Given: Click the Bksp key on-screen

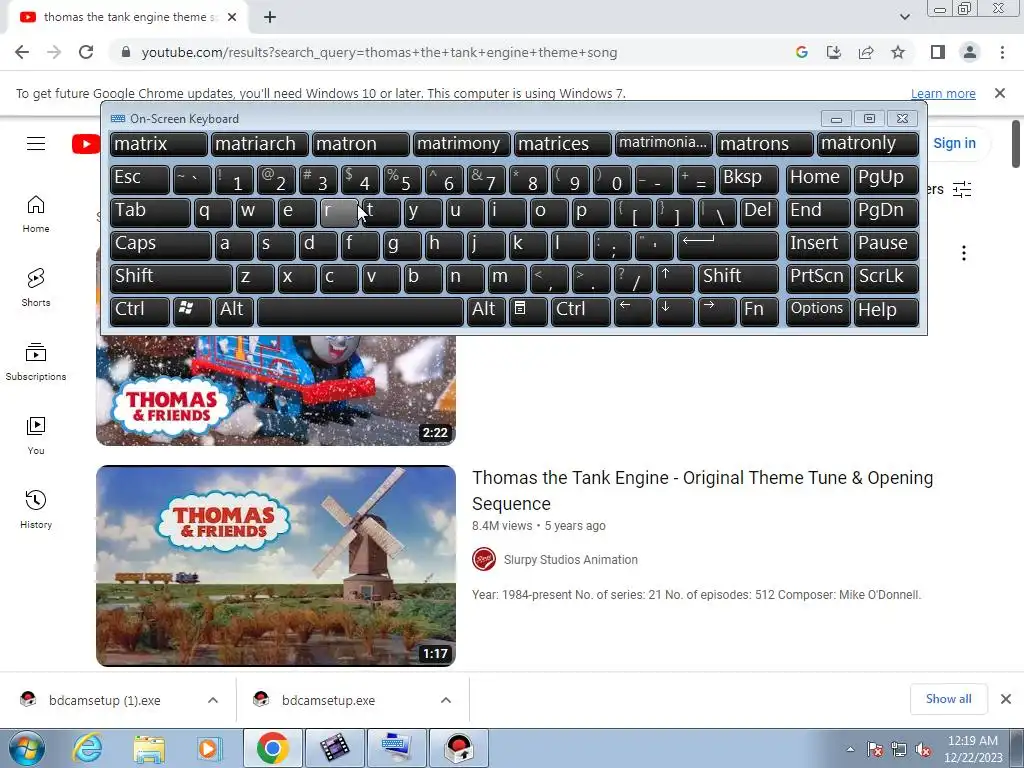Looking at the screenshot, I should click(x=748, y=179).
